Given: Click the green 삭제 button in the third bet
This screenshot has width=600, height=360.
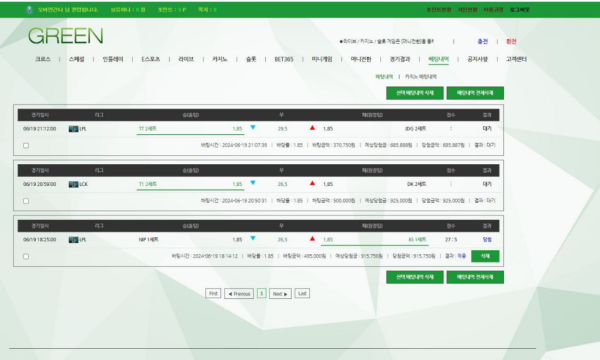Looking at the screenshot, I should pyautogui.click(x=485, y=256).
